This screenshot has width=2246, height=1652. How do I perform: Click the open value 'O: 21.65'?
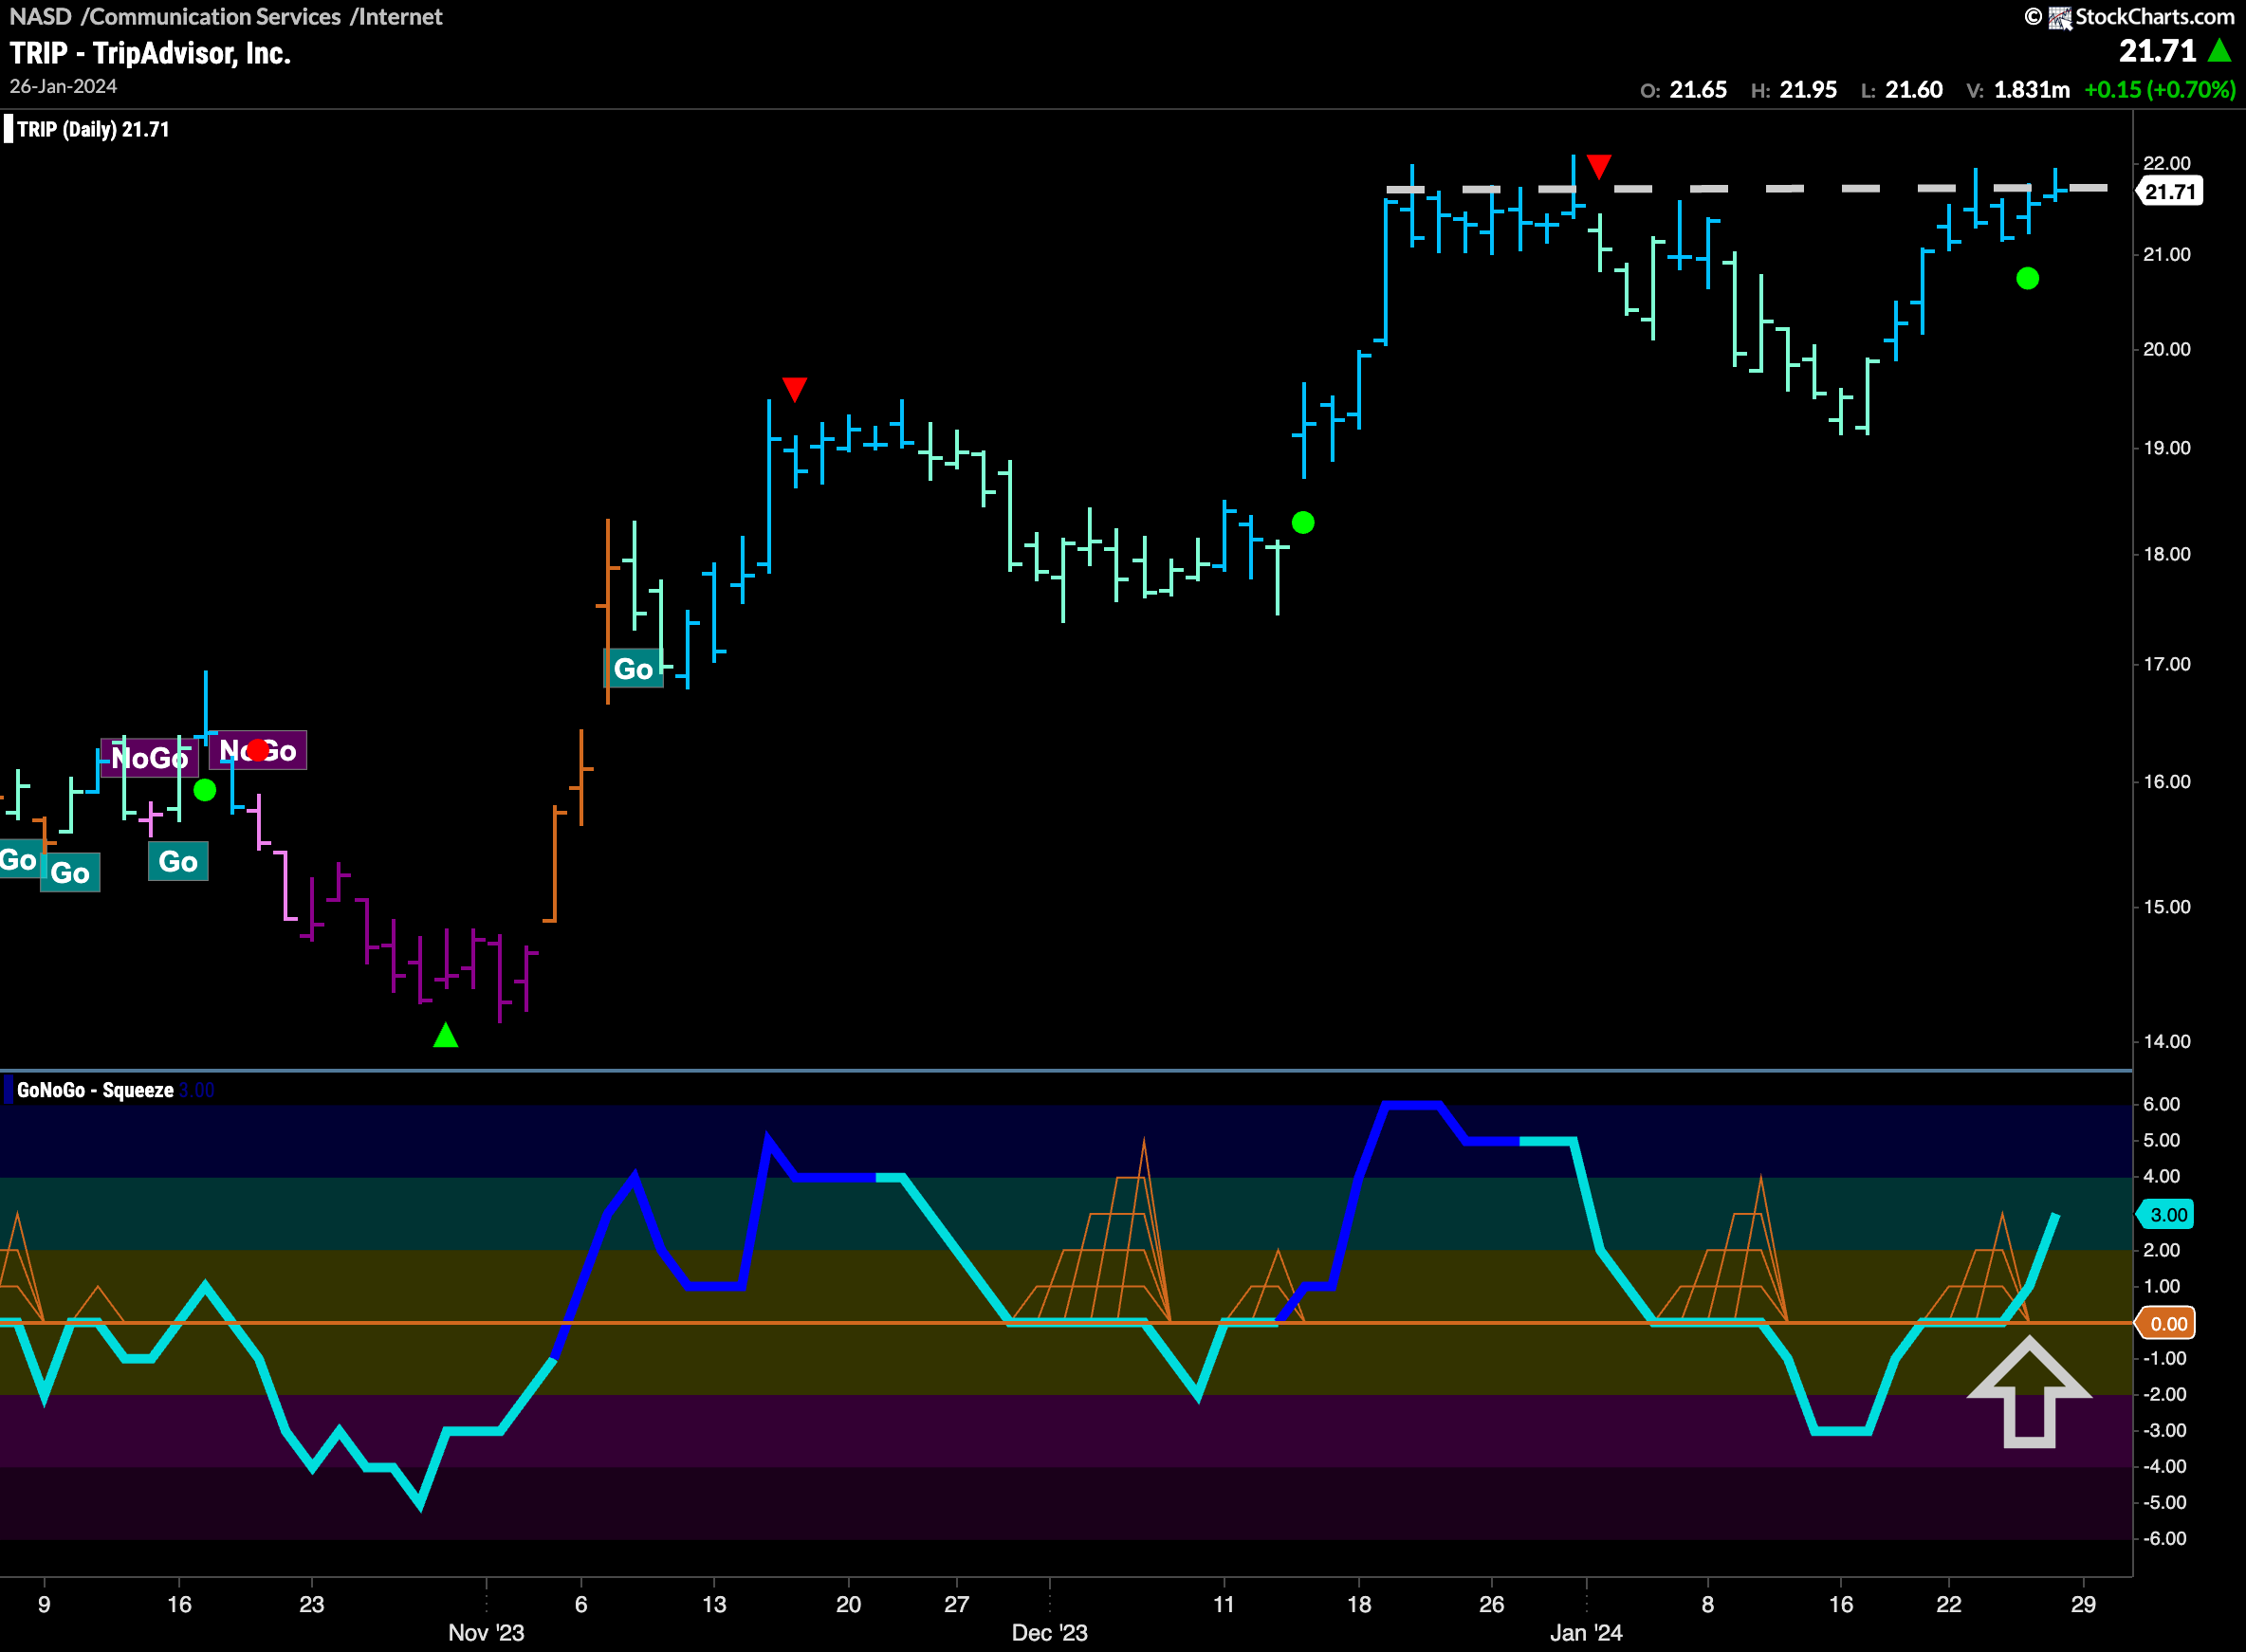point(1683,89)
